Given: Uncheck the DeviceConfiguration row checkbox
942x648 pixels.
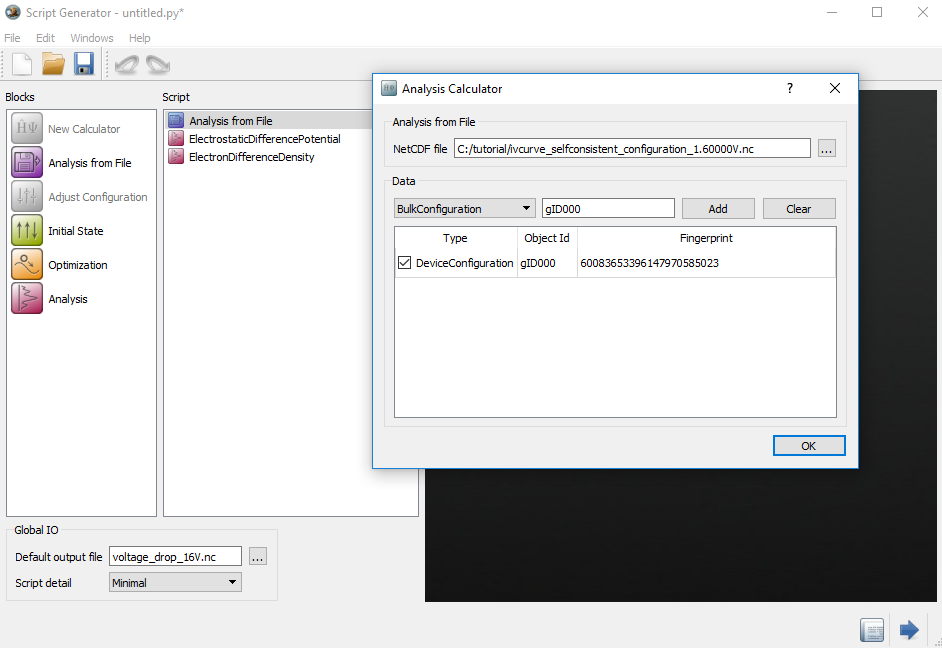Looking at the screenshot, I should click(x=404, y=262).
